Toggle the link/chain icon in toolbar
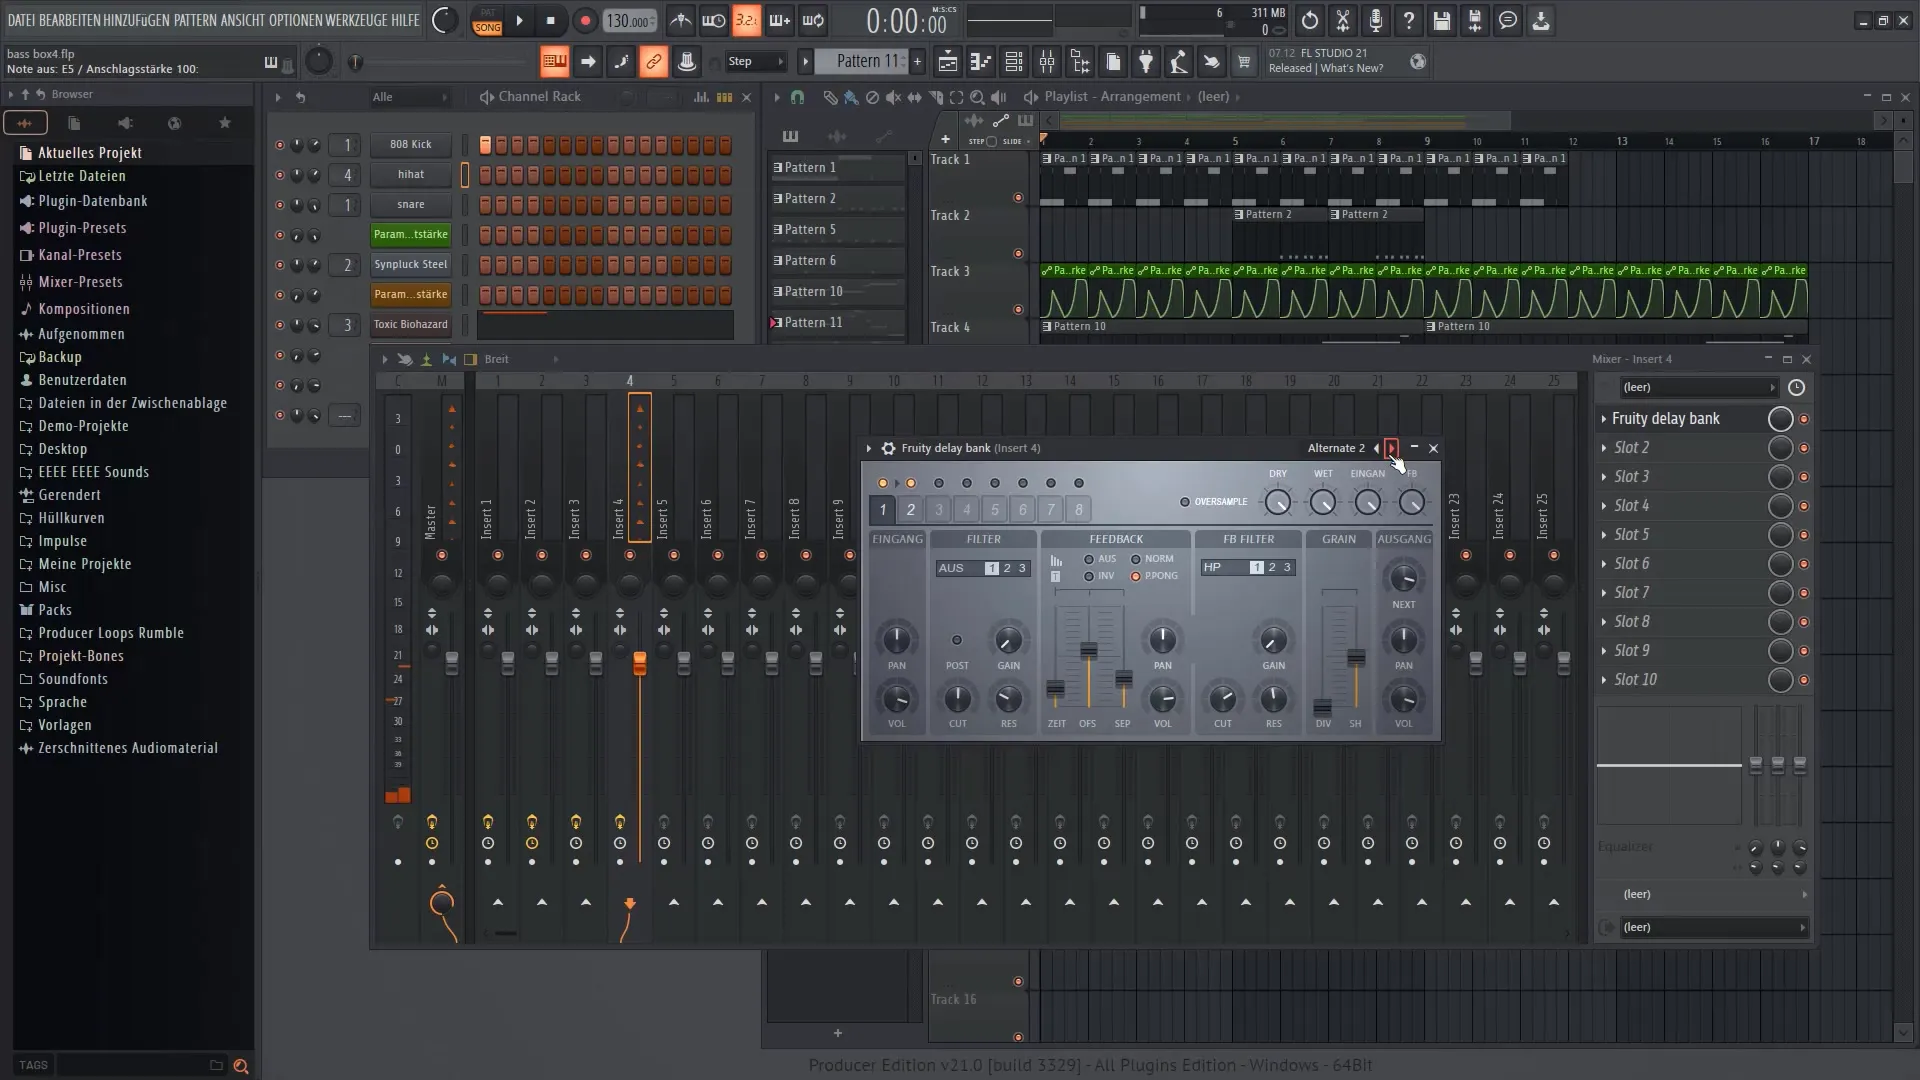 coord(653,62)
